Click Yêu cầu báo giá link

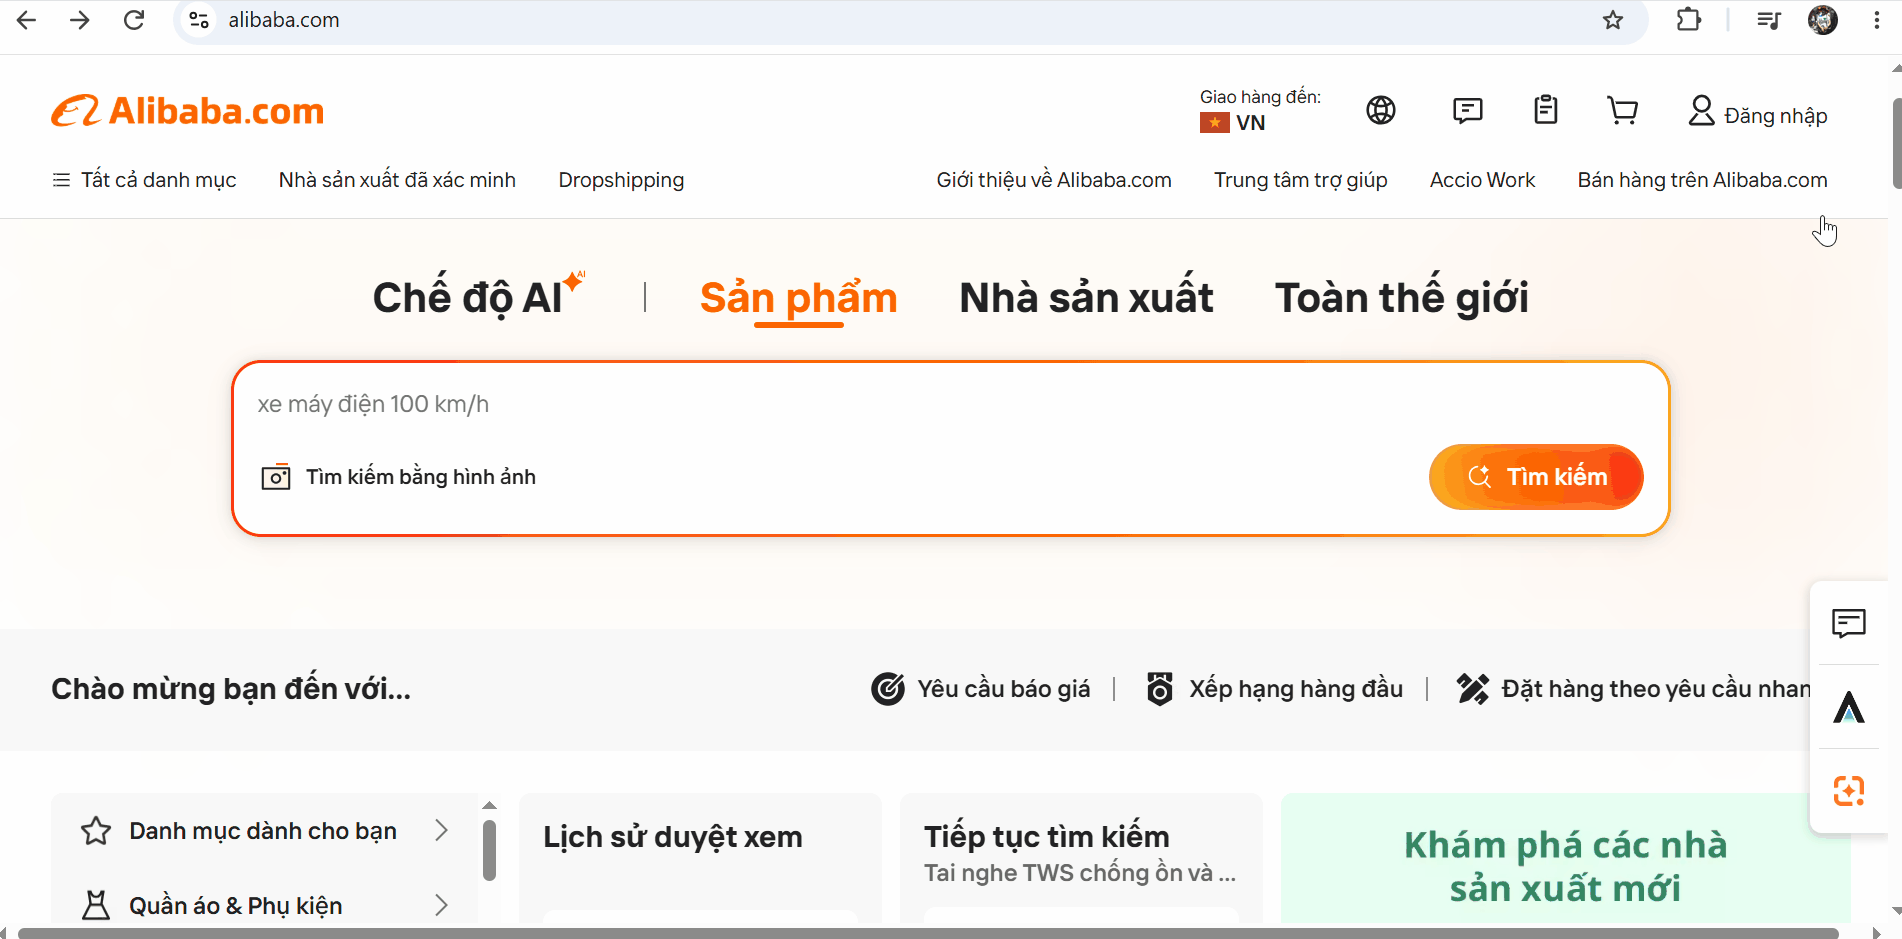[1004, 689]
